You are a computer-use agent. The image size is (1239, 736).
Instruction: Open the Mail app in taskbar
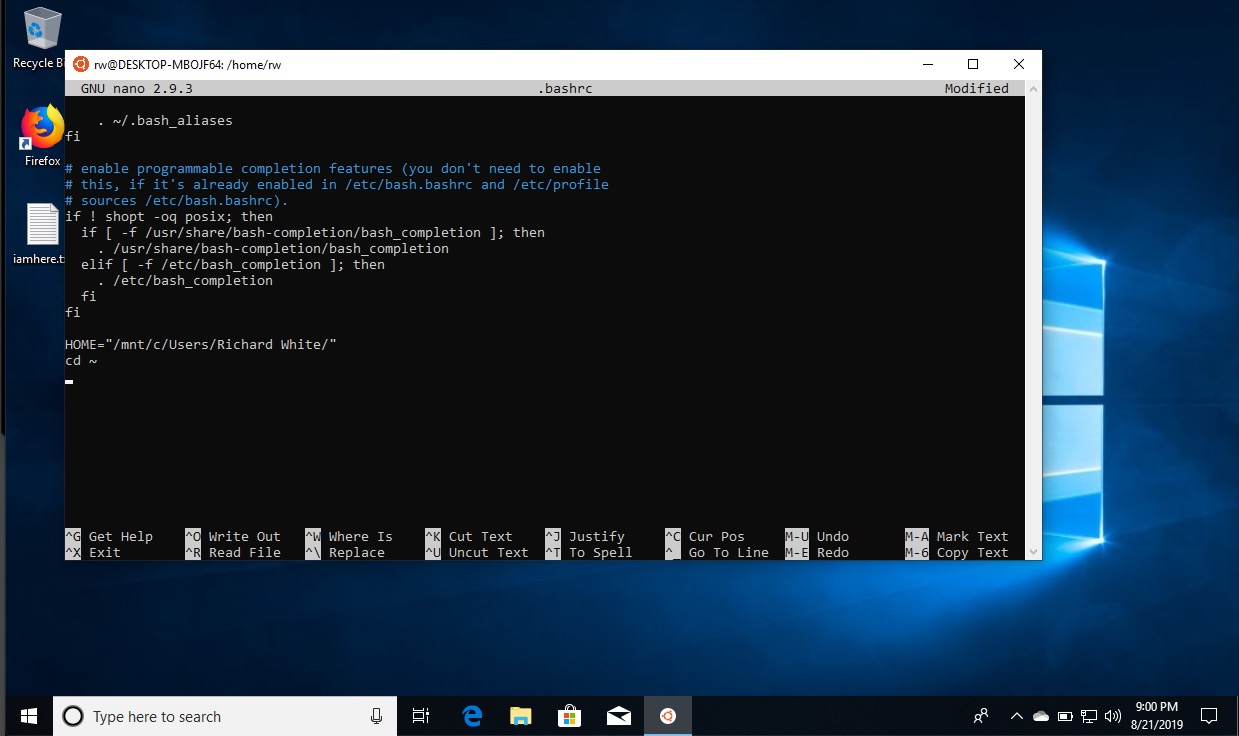619,716
